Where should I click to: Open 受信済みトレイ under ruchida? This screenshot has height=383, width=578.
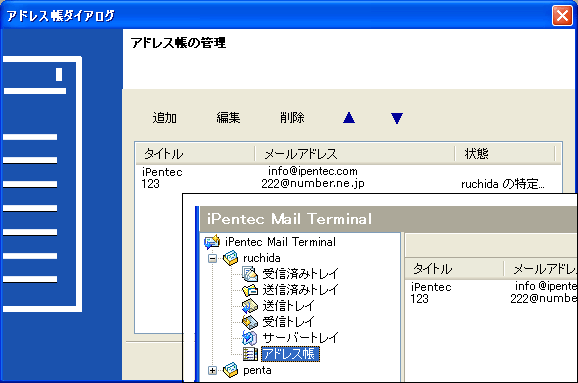300,274
